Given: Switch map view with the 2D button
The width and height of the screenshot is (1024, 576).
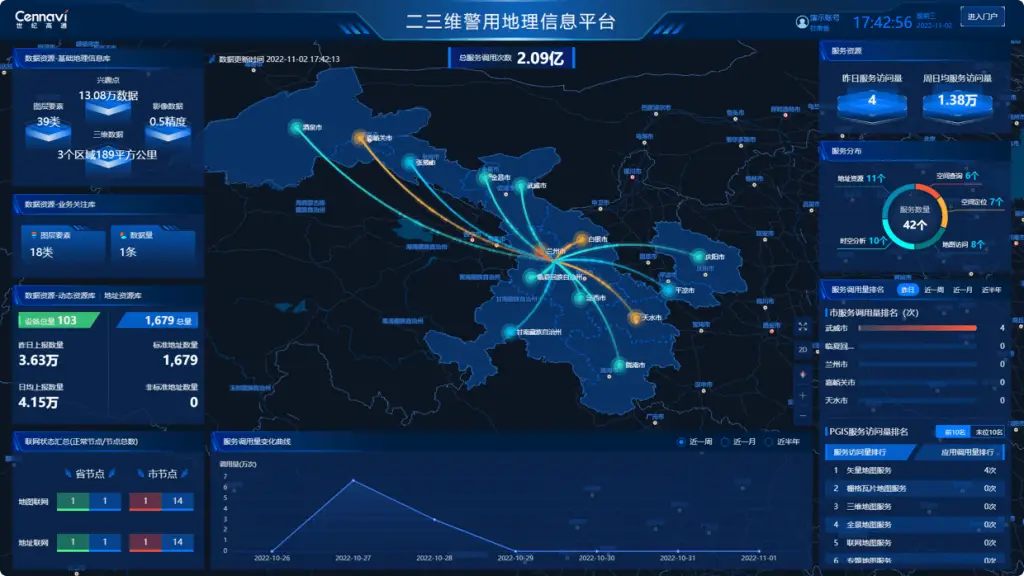Looking at the screenshot, I should [802, 350].
